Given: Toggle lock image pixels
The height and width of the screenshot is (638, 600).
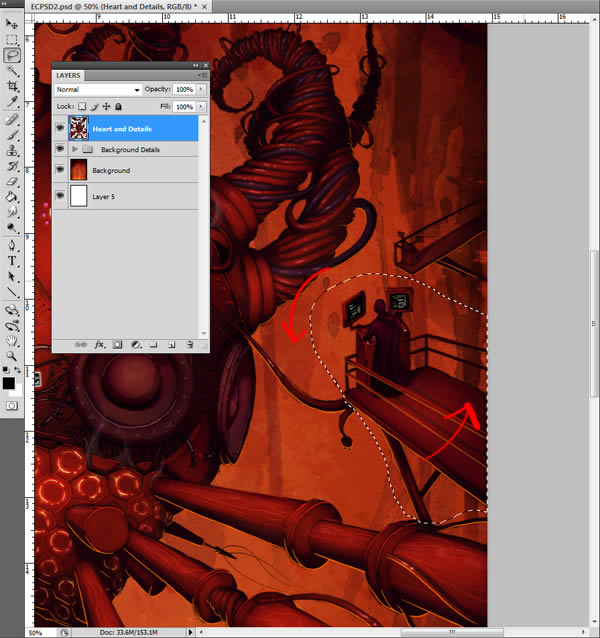Looking at the screenshot, I should click(94, 107).
